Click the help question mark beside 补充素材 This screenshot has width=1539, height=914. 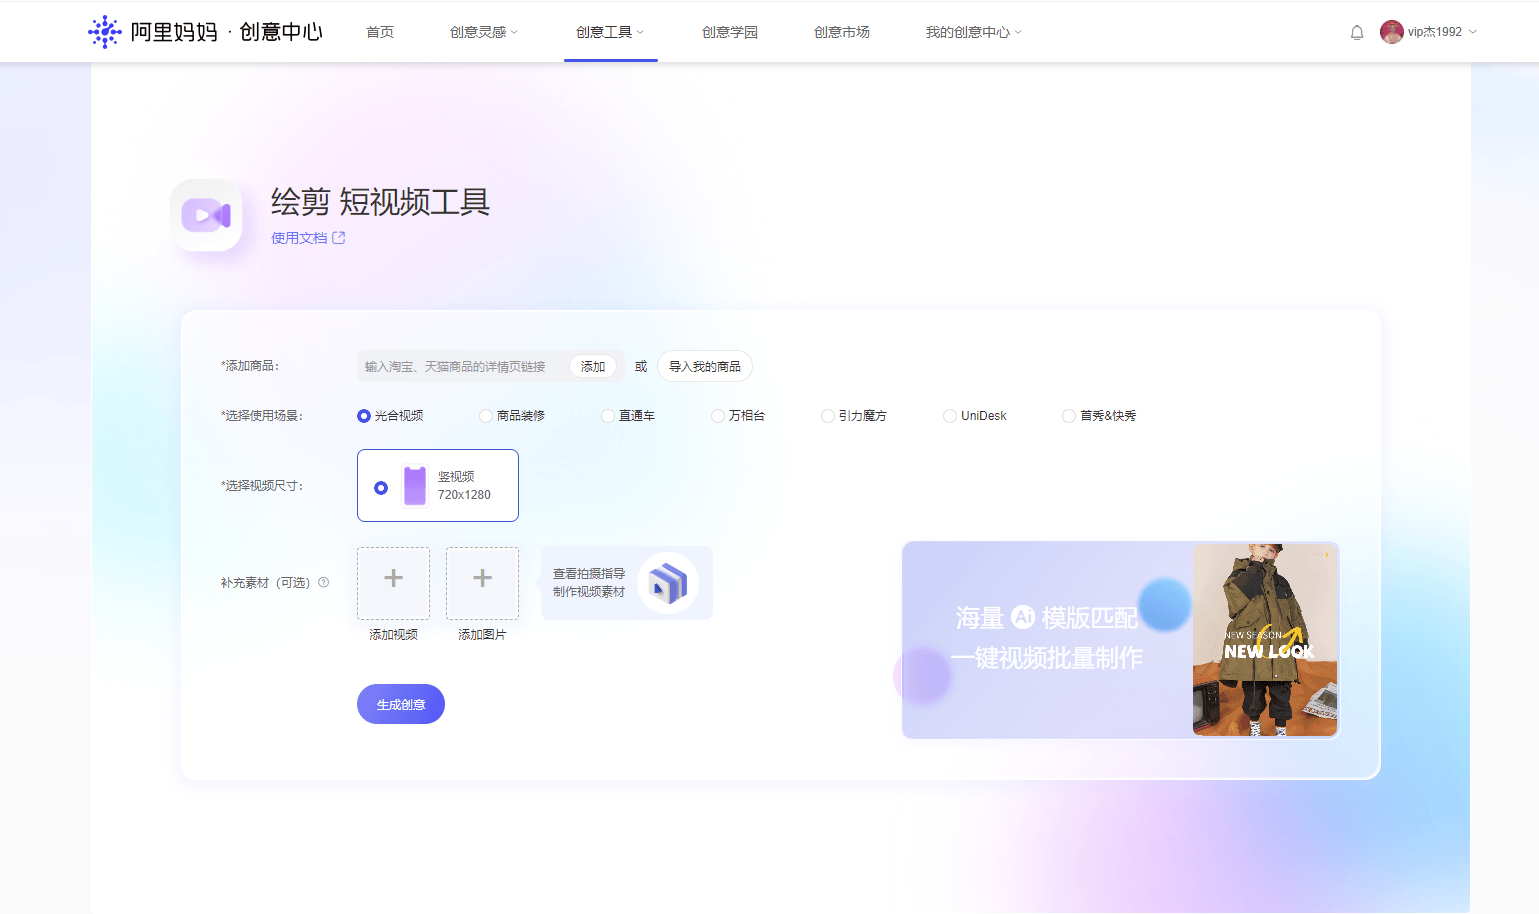323,582
